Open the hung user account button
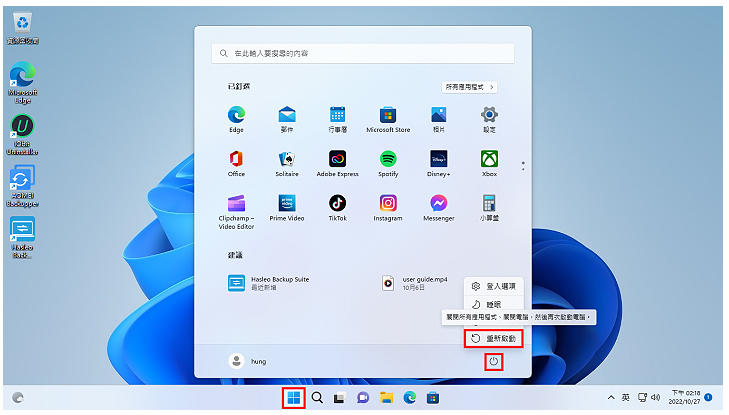Image resolution: width=729 pixels, height=415 pixels. tap(247, 361)
